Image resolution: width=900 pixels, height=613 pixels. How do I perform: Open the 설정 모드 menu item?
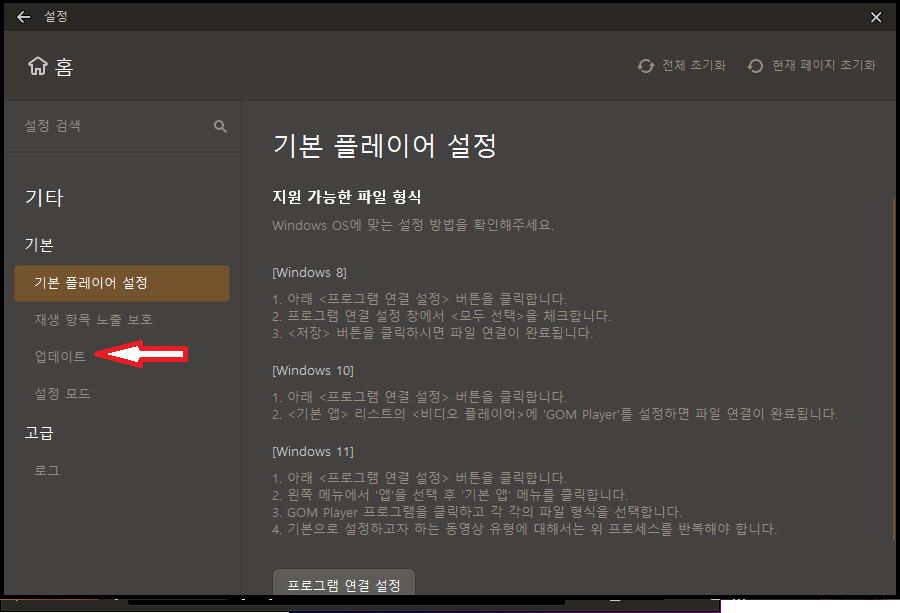[63, 394]
